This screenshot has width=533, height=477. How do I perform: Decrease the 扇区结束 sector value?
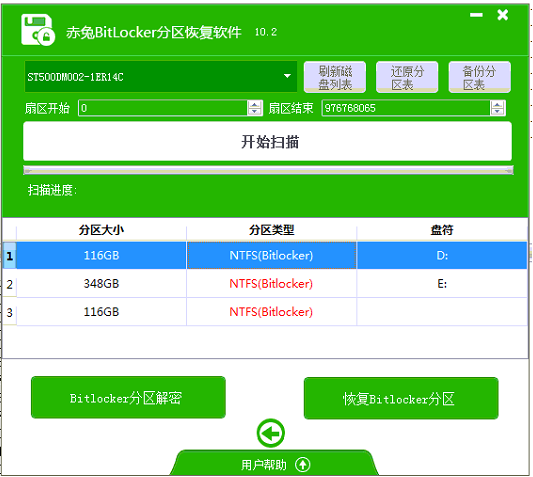click(x=497, y=112)
